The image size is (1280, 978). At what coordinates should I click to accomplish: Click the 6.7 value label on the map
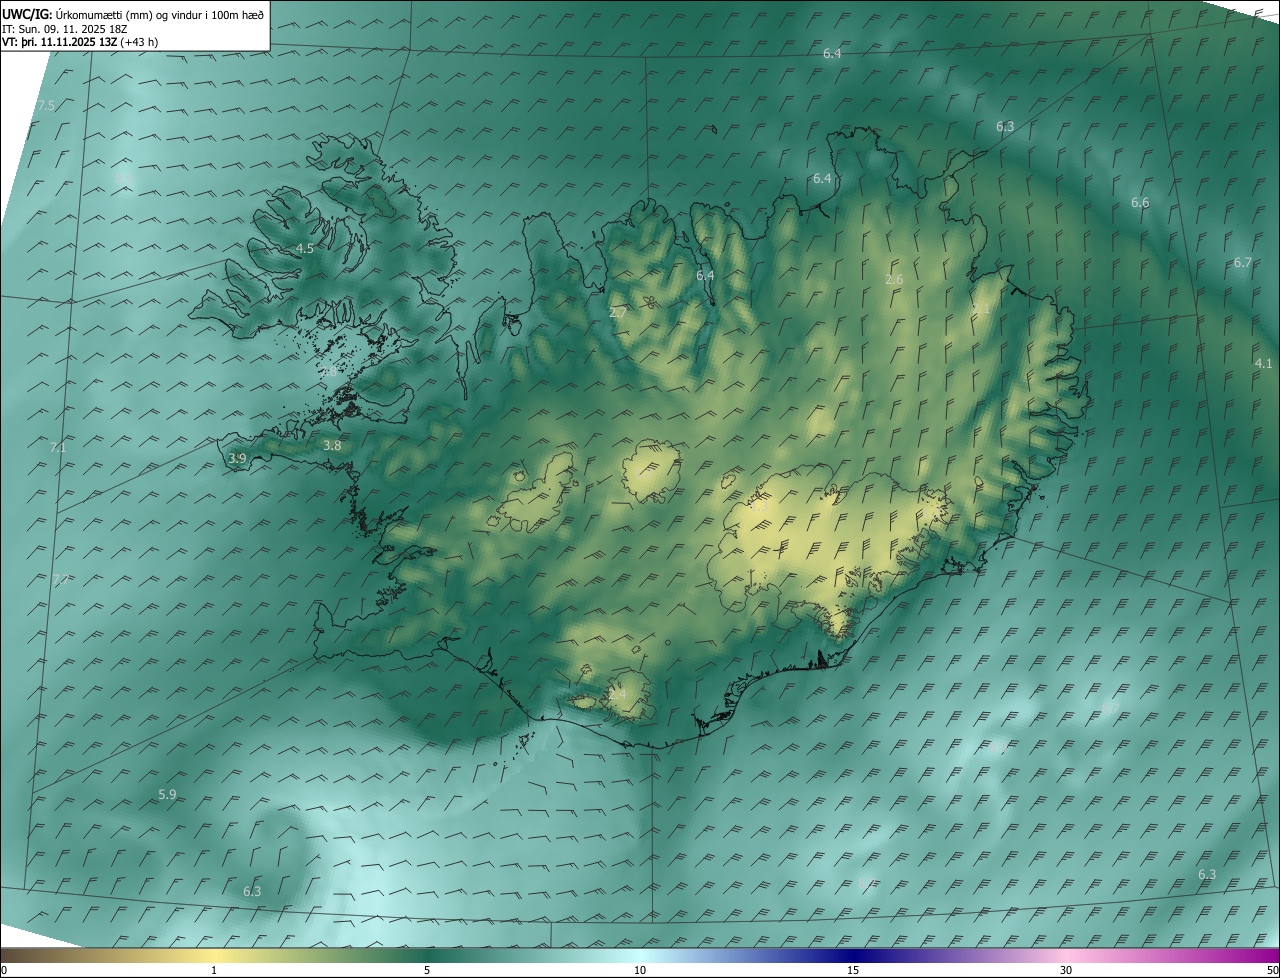(1242, 263)
